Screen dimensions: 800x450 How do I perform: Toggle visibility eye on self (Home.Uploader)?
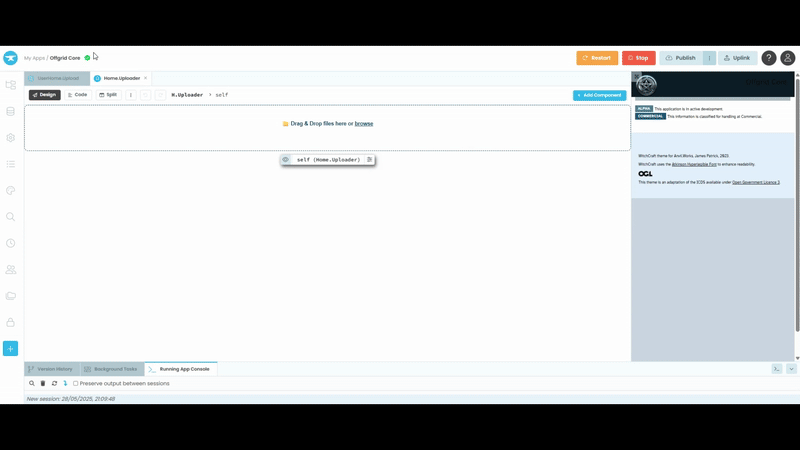(286, 160)
